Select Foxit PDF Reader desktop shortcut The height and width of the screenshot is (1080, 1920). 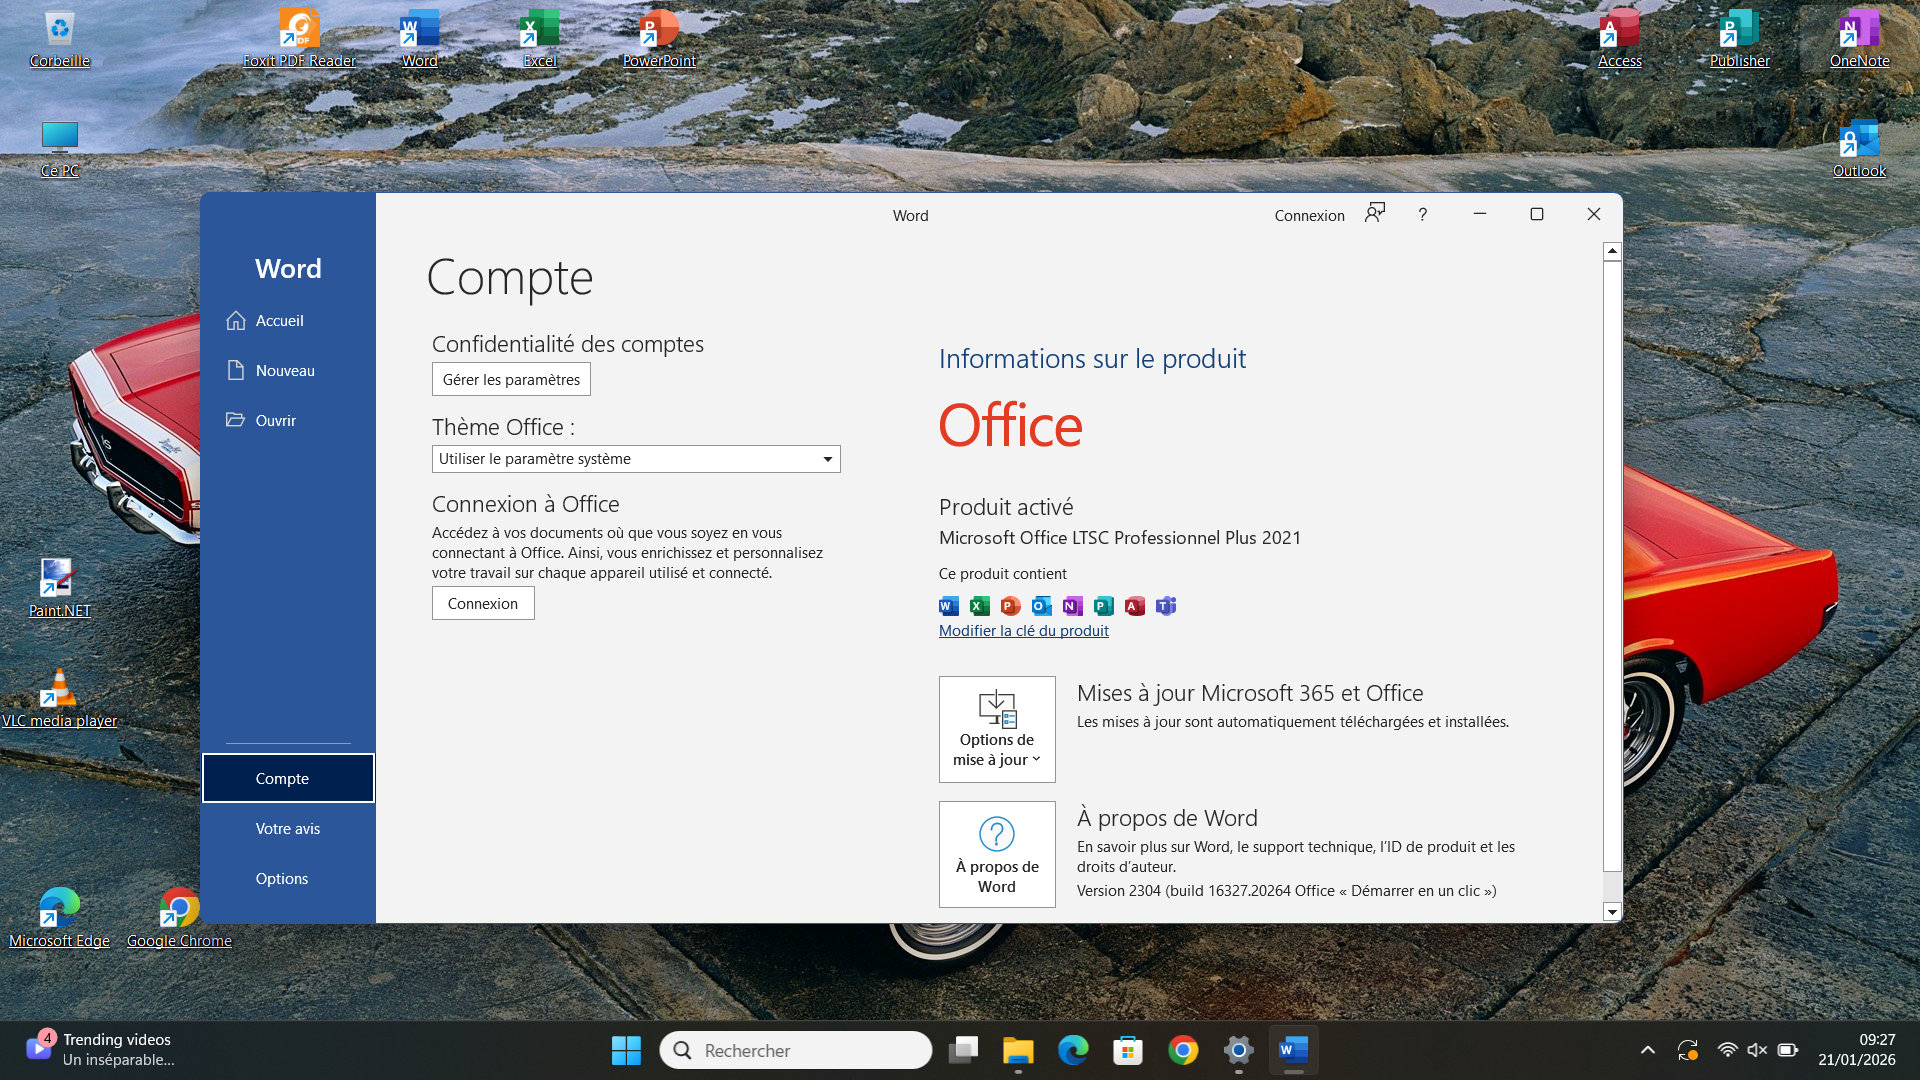pyautogui.click(x=299, y=40)
